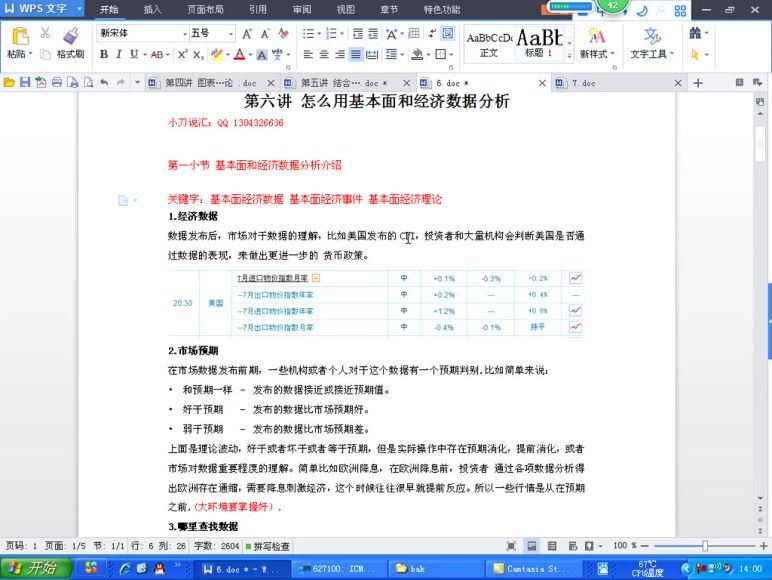This screenshot has width=772, height=580.
Task: Expand the underline style dropdown arrow
Action: pyautogui.click(x=145, y=55)
